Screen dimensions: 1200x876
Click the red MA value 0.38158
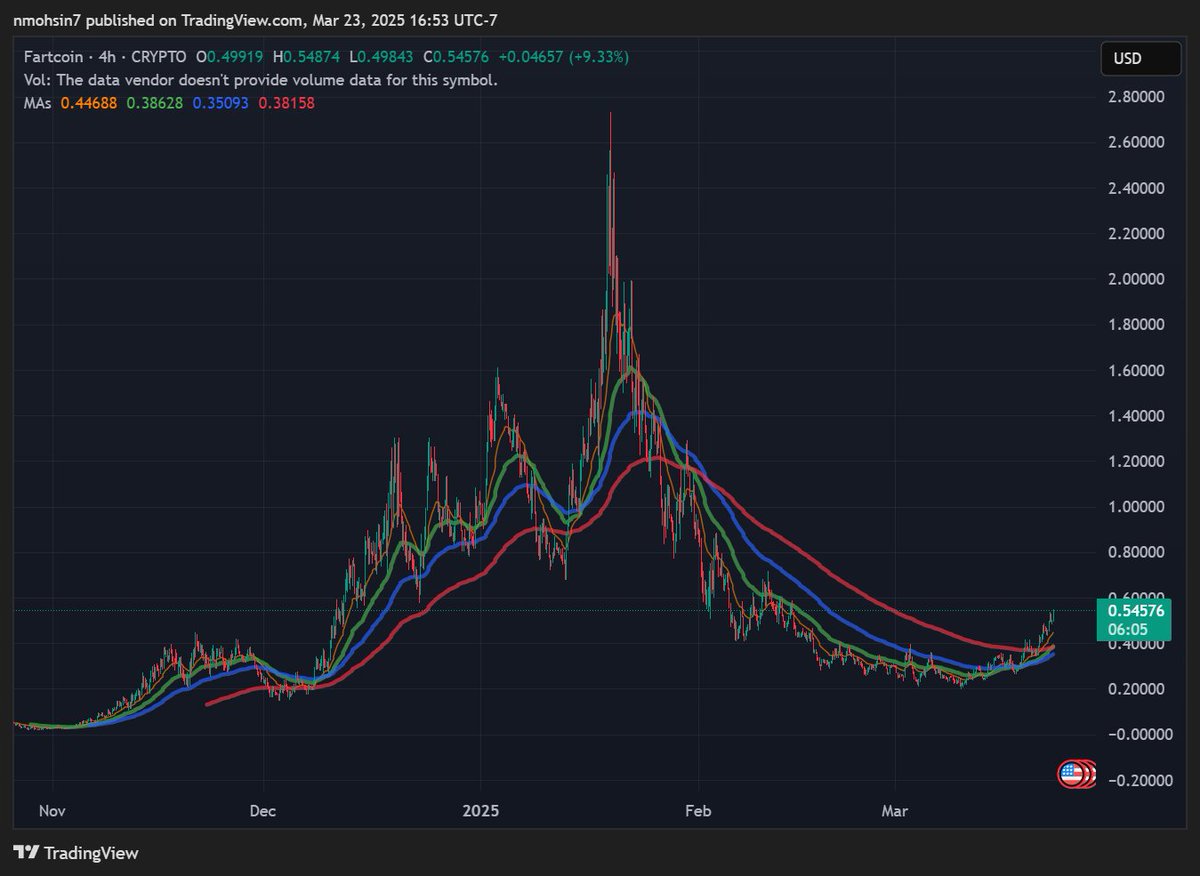click(287, 102)
